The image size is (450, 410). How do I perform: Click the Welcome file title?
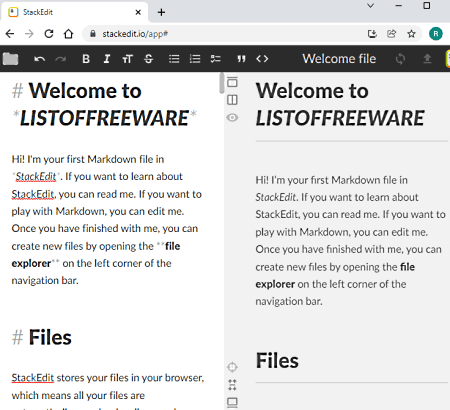click(339, 59)
